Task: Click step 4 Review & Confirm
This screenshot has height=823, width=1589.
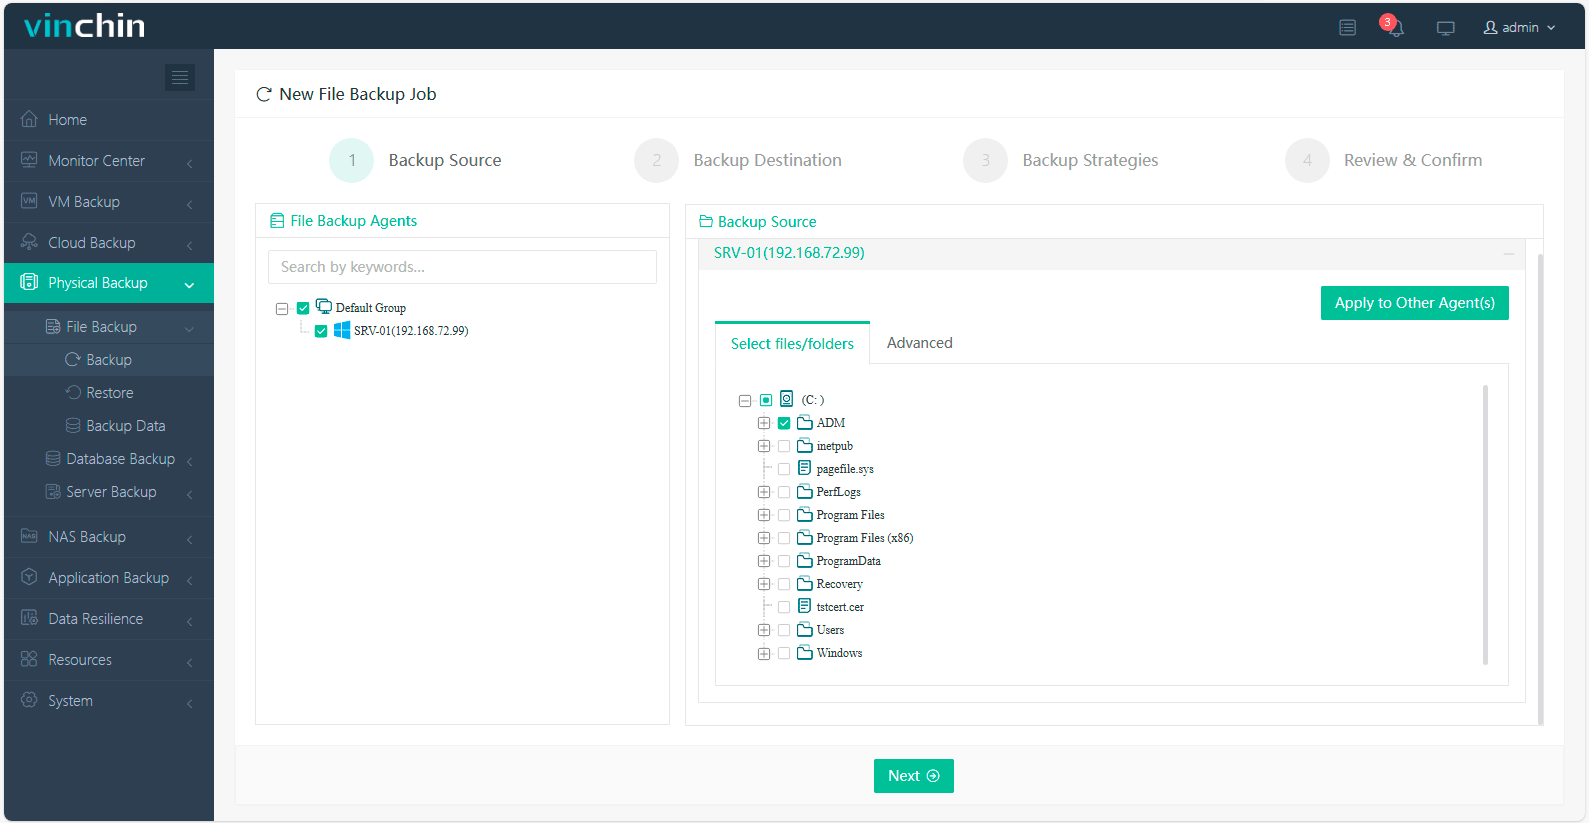Action: tap(1384, 160)
